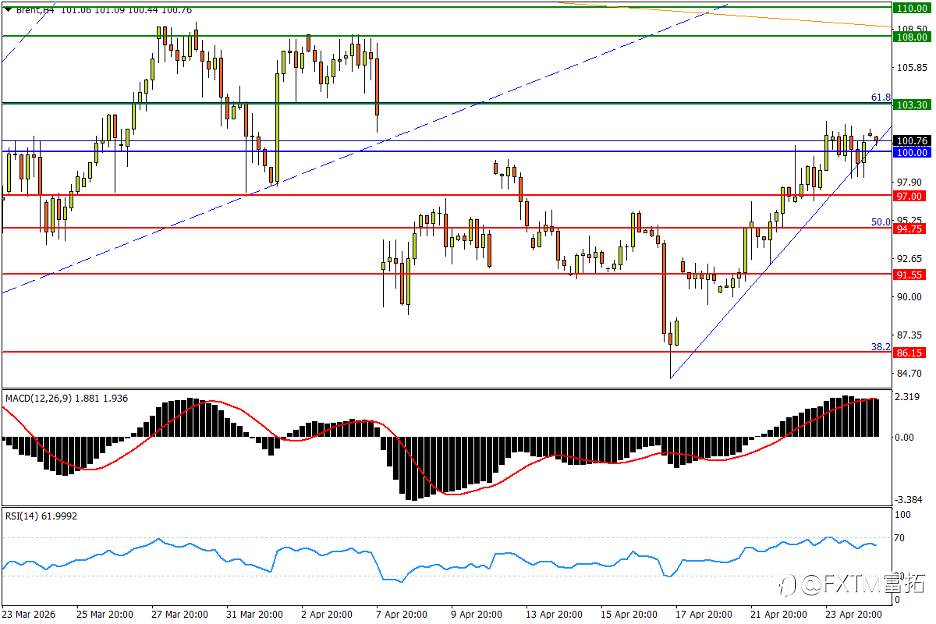The image size is (936, 624).
Task: Click the 87.35 price axis value
Action: click(x=910, y=335)
